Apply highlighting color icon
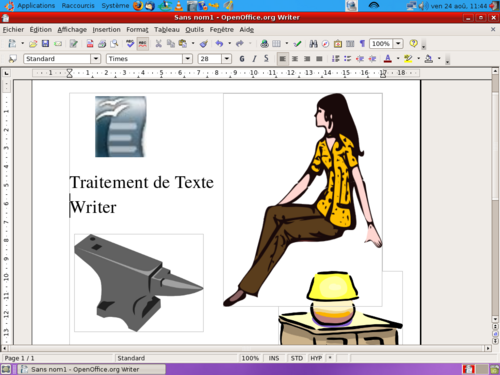The image size is (500, 375). (408, 59)
